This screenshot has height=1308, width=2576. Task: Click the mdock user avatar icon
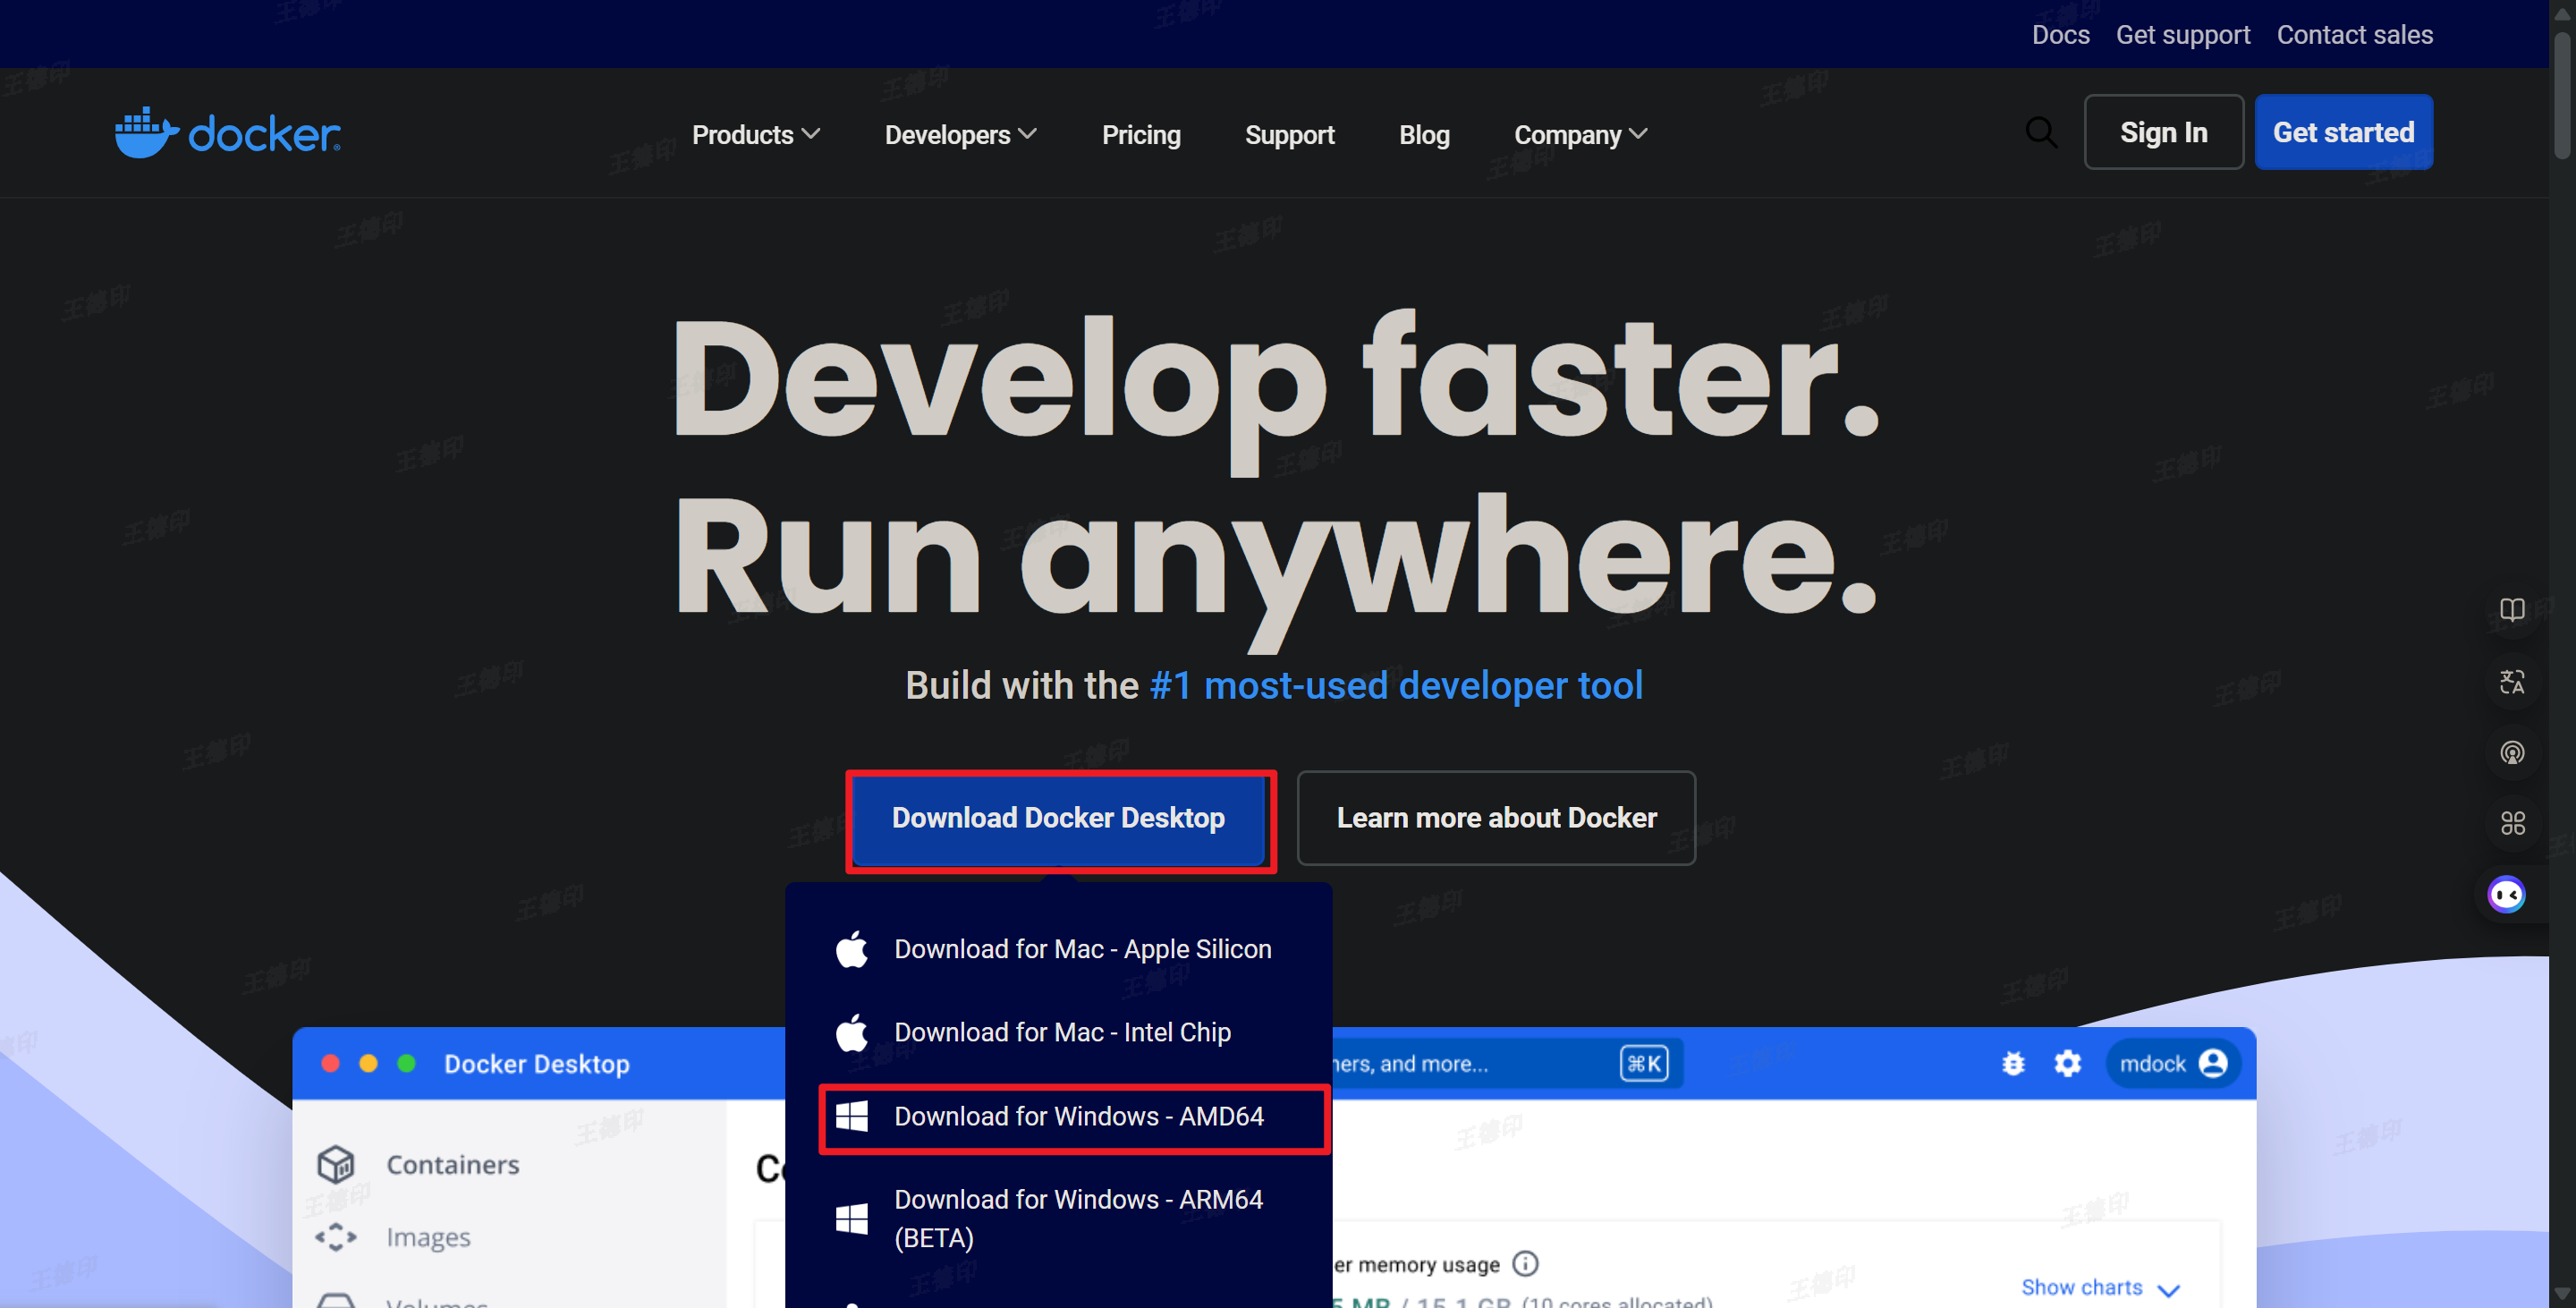coord(2213,1063)
